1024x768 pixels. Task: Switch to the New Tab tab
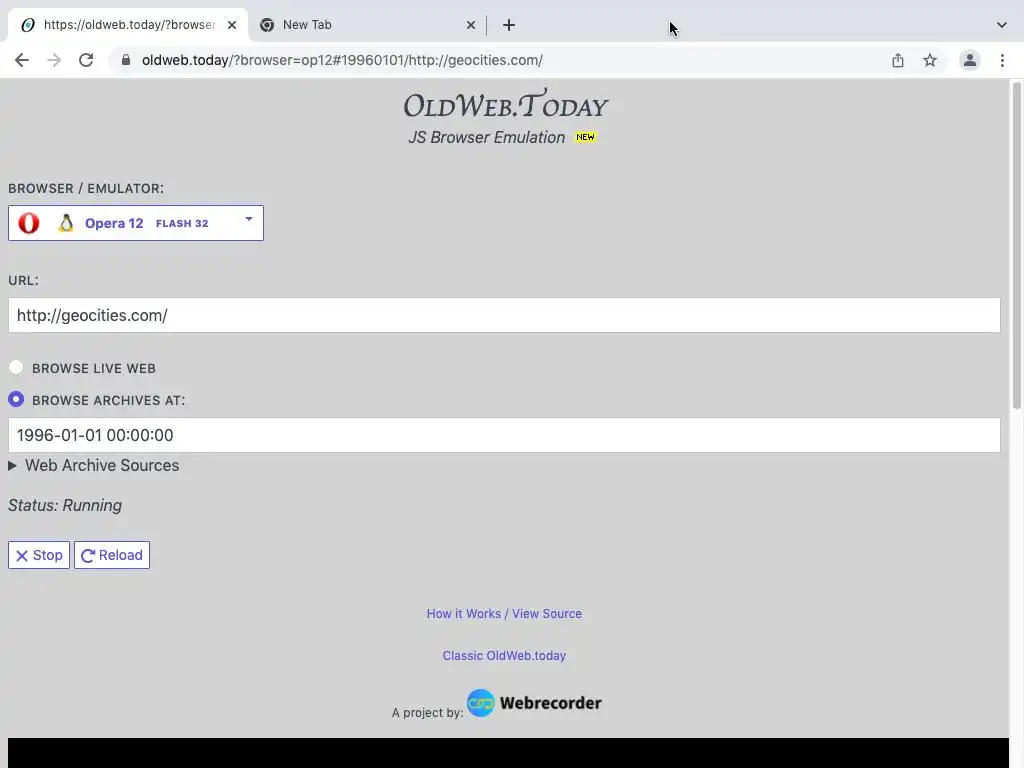368,25
